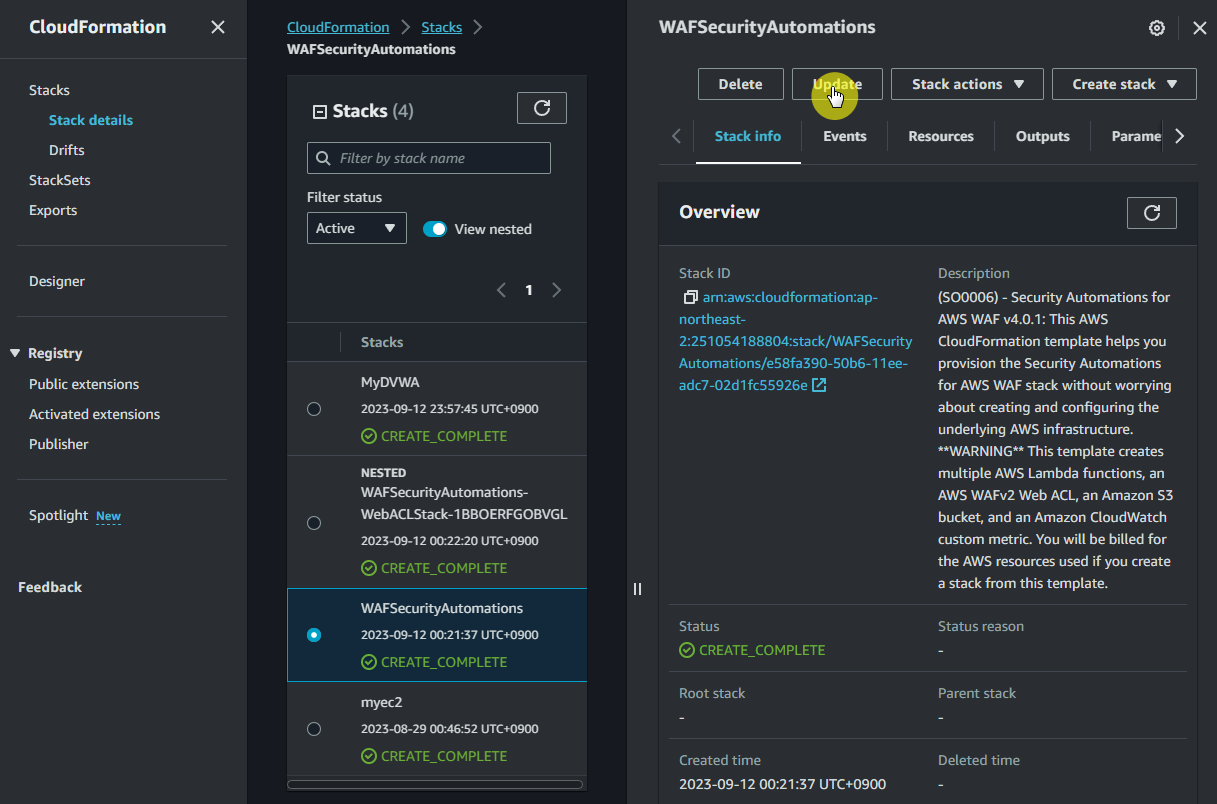The width and height of the screenshot is (1217, 804).
Task: Click the Stacks column header
Action: 382,342
